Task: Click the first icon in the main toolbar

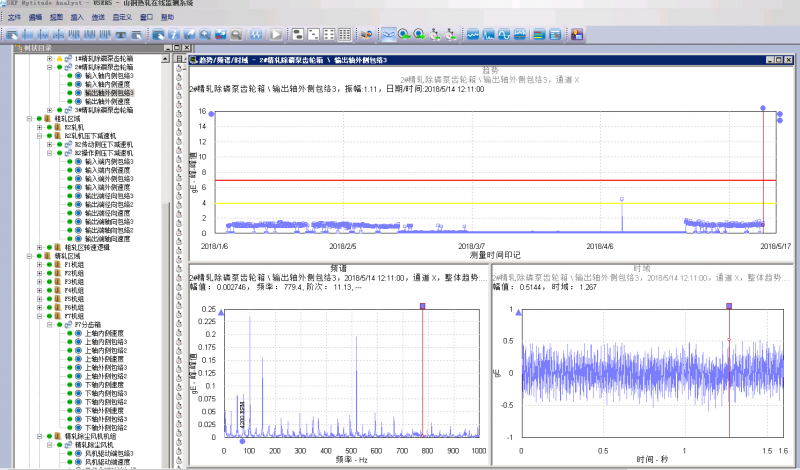Action: pyautogui.click(x=12, y=35)
